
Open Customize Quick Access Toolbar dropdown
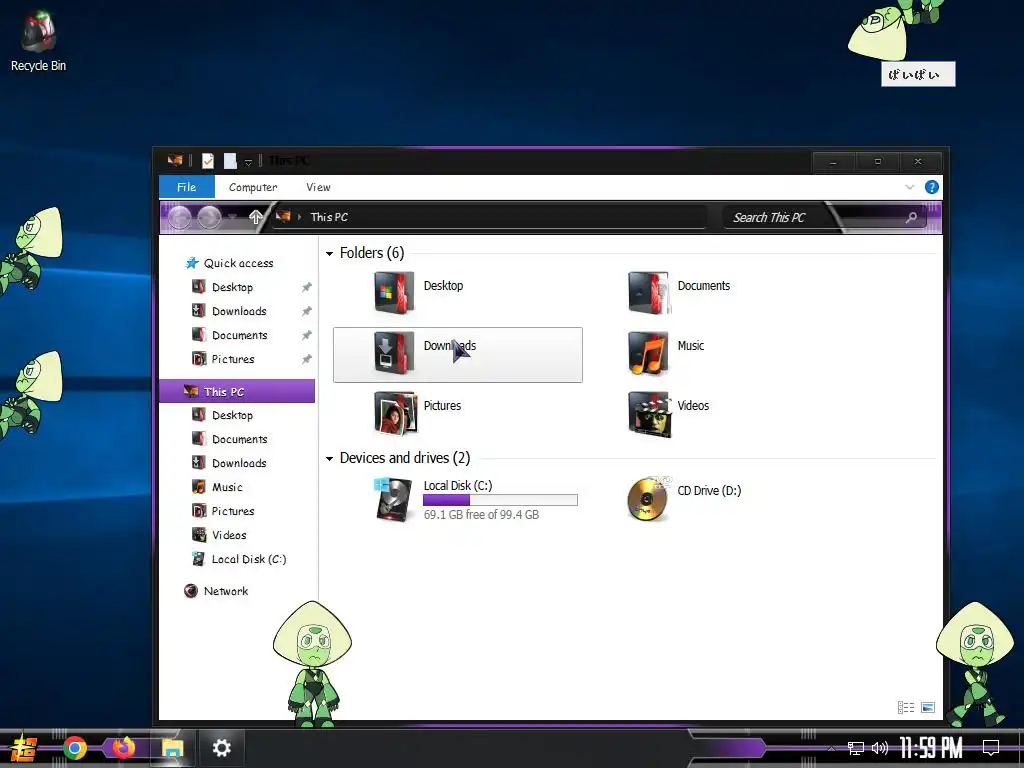click(248, 162)
